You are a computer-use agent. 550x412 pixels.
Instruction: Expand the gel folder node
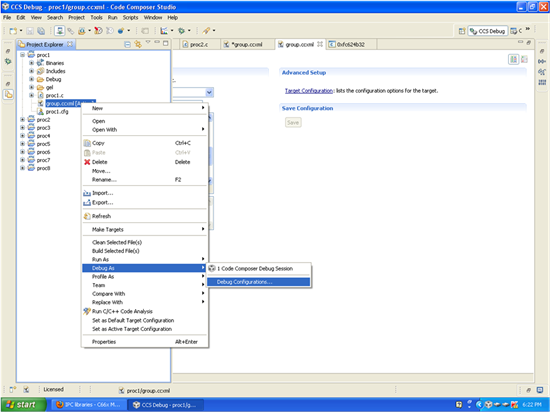[x=32, y=87]
